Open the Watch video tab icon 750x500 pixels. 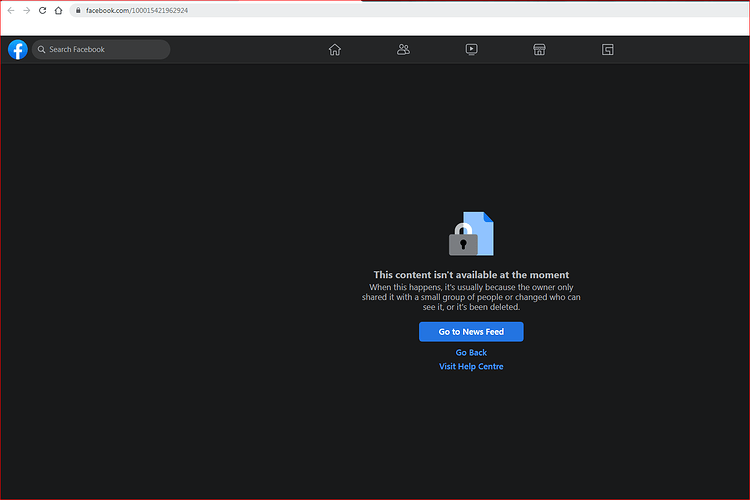(x=471, y=49)
